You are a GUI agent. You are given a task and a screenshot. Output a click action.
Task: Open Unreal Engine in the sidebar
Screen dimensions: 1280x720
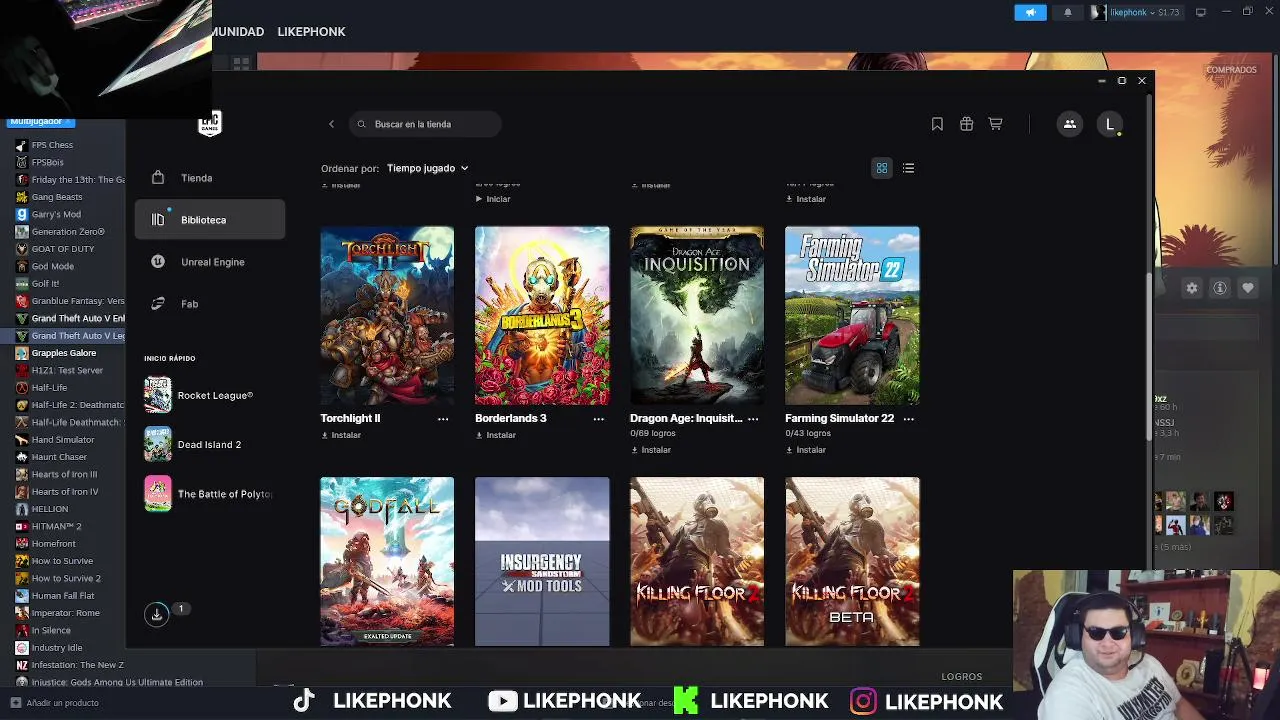click(210, 262)
